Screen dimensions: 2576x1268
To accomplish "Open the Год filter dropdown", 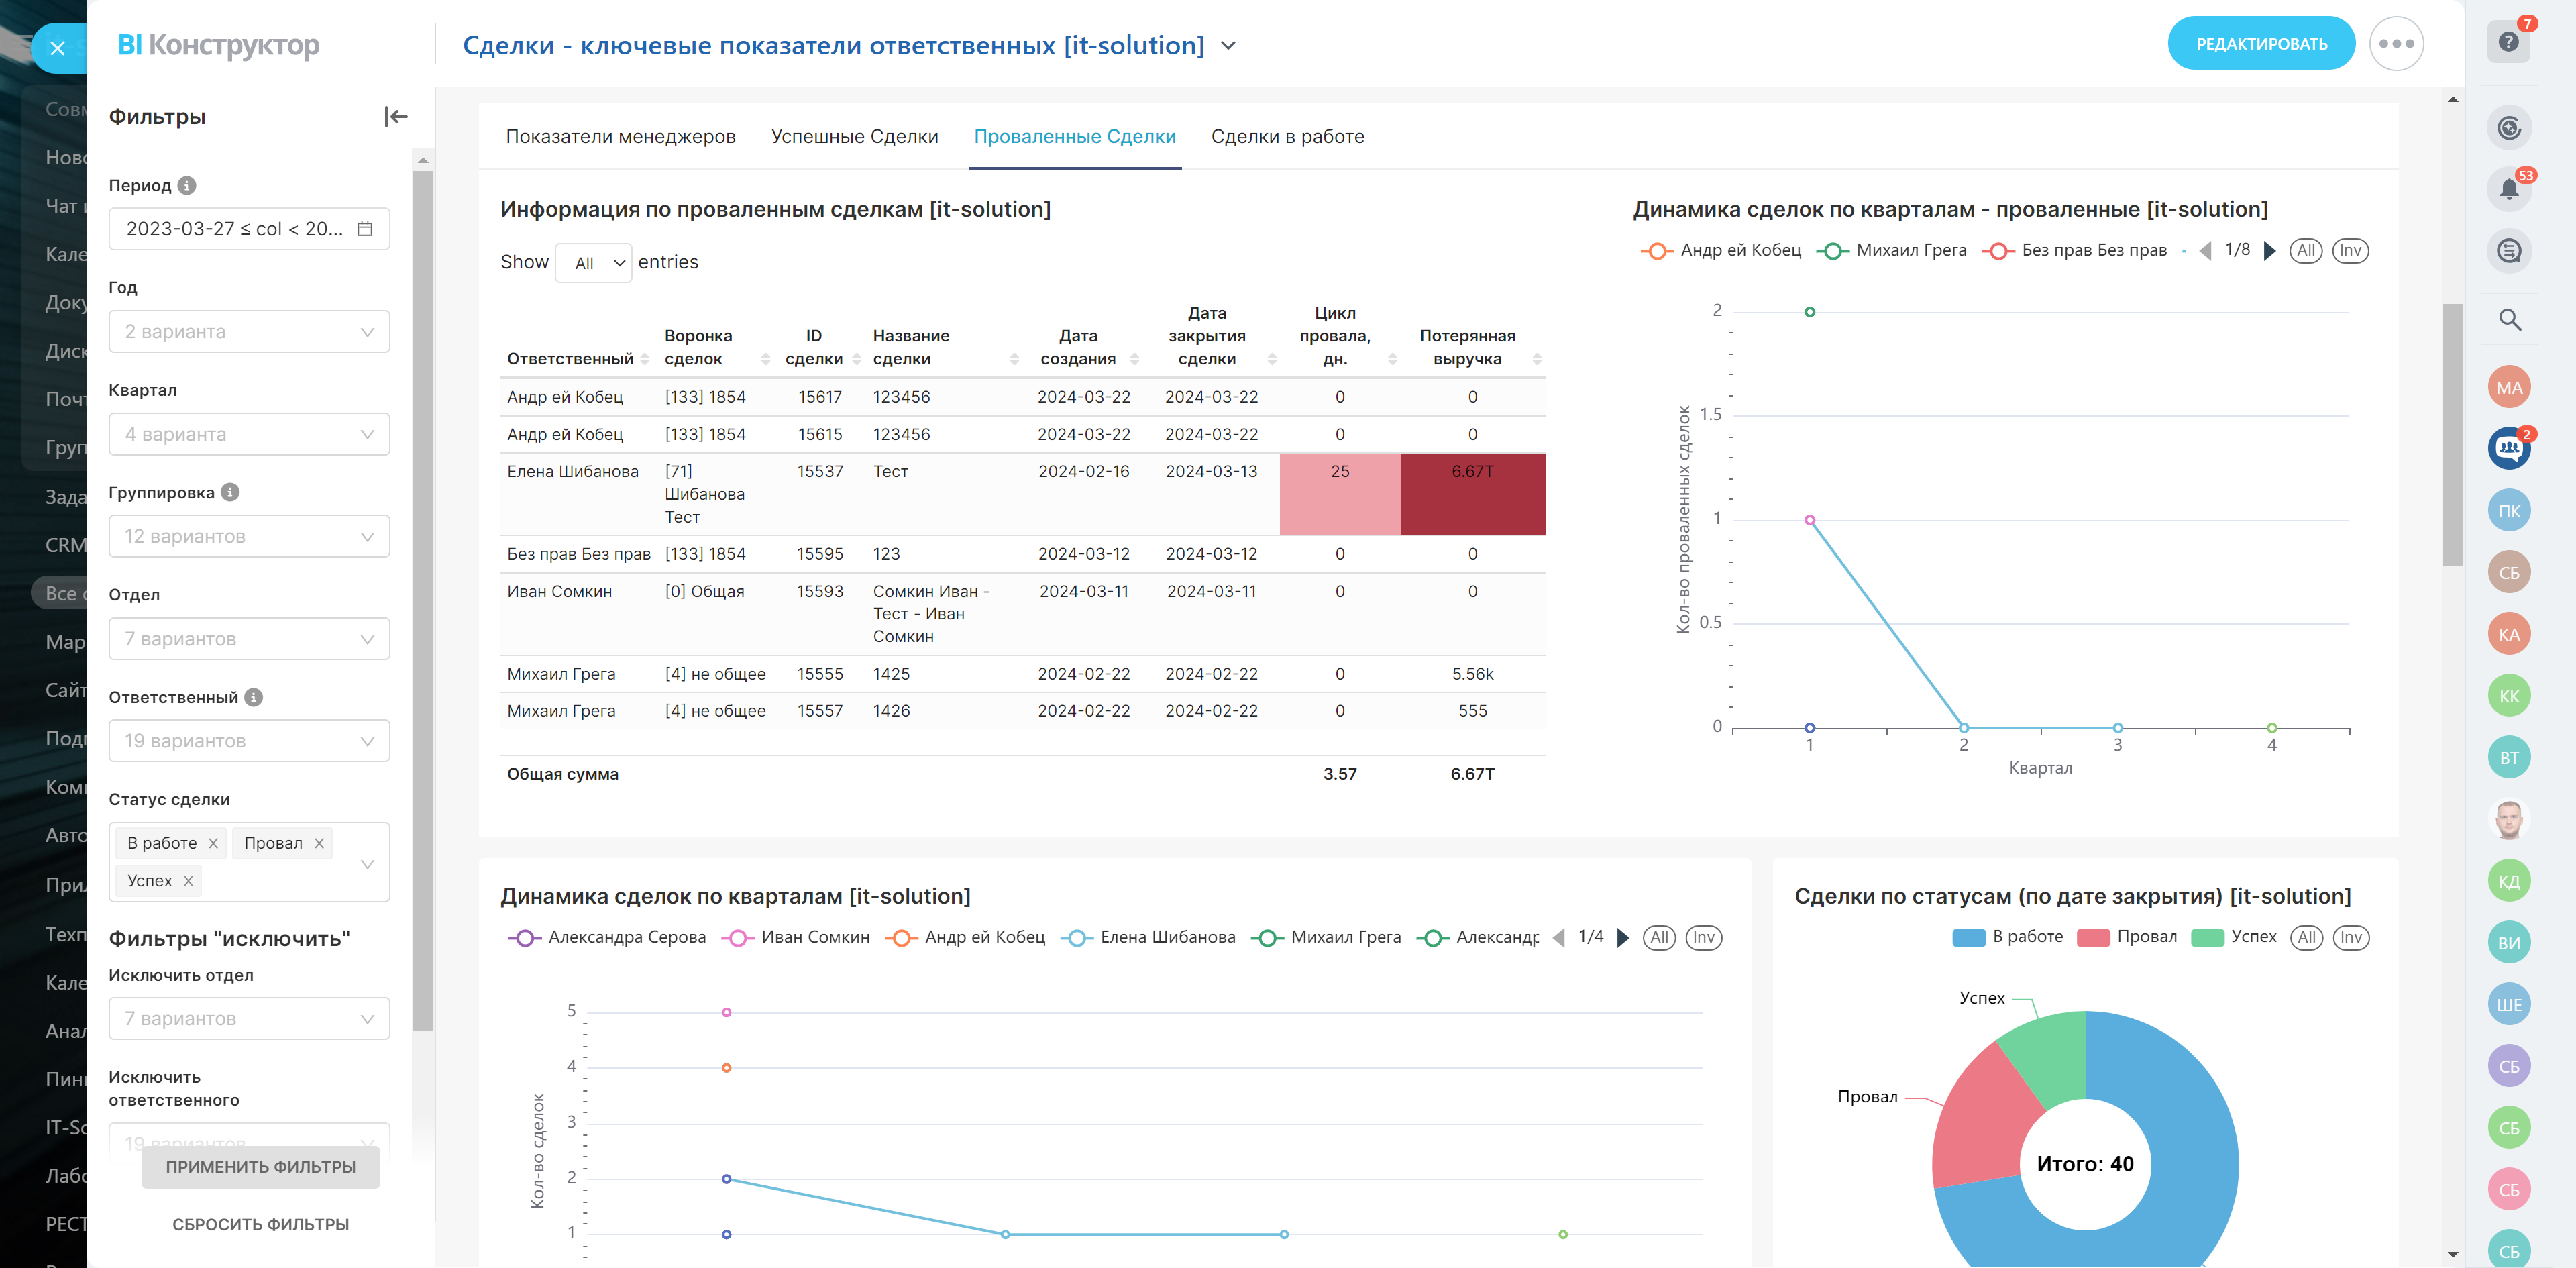I will click(249, 332).
